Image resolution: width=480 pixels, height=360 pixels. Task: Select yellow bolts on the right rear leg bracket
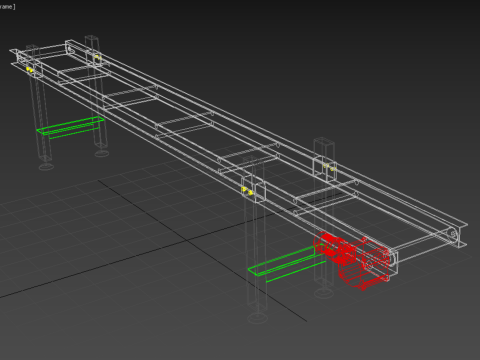coord(330,167)
